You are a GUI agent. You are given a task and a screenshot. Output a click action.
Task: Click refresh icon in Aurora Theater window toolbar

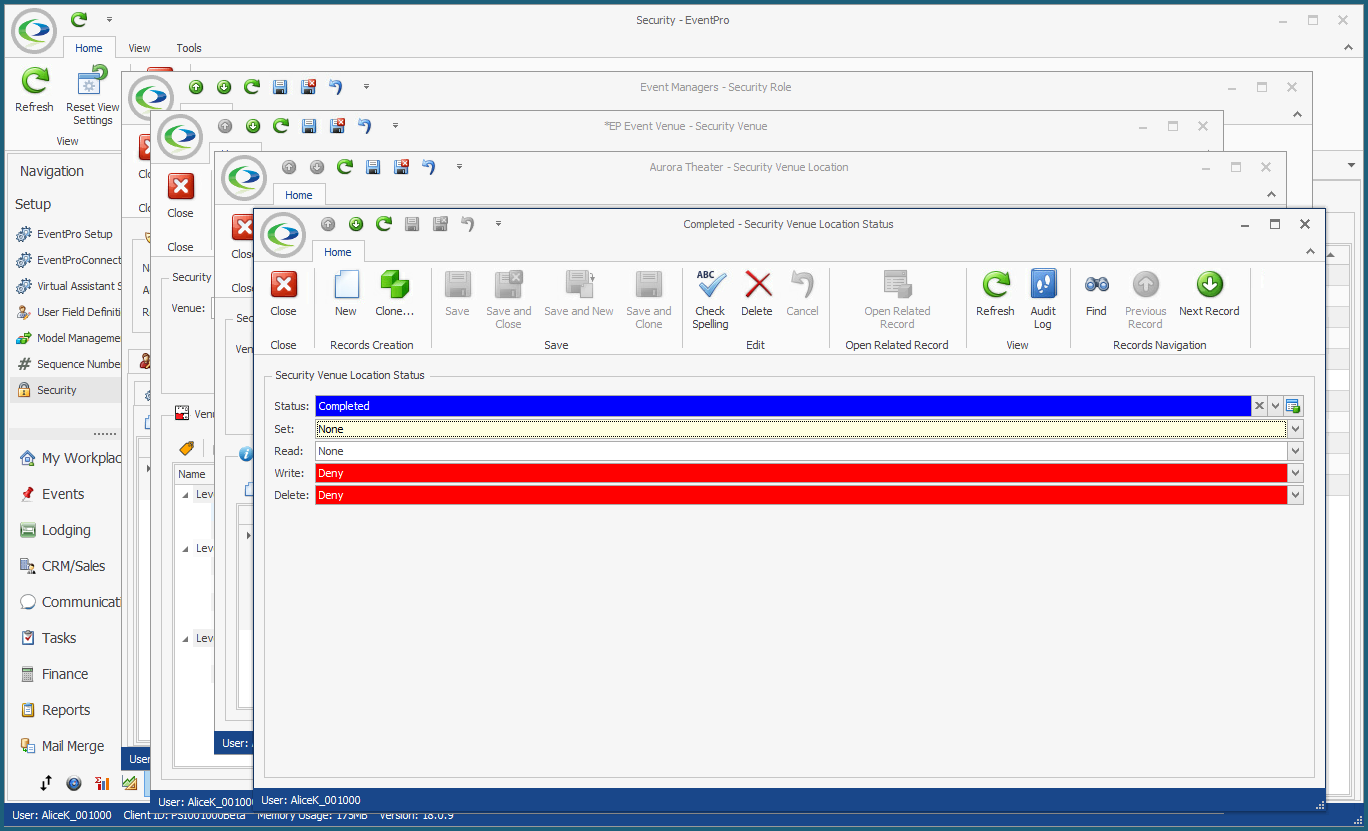(345, 167)
